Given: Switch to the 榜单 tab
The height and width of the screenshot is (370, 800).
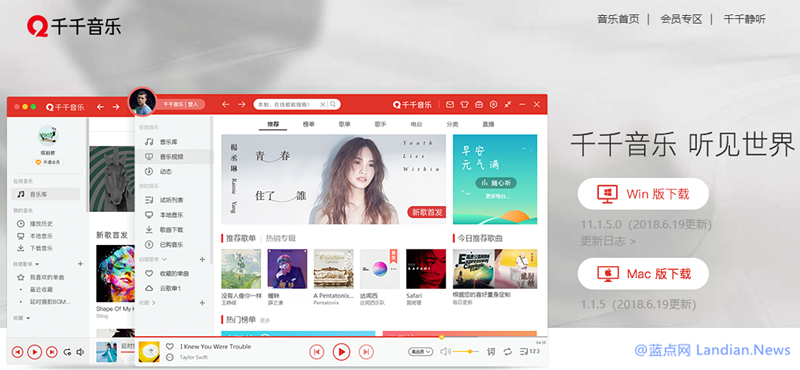Looking at the screenshot, I should [x=309, y=124].
